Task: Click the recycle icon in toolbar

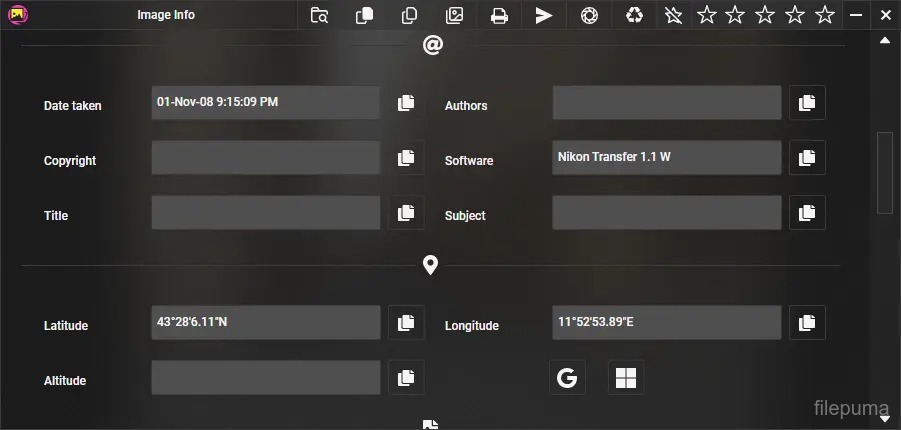Action: (x=634, y=15)
